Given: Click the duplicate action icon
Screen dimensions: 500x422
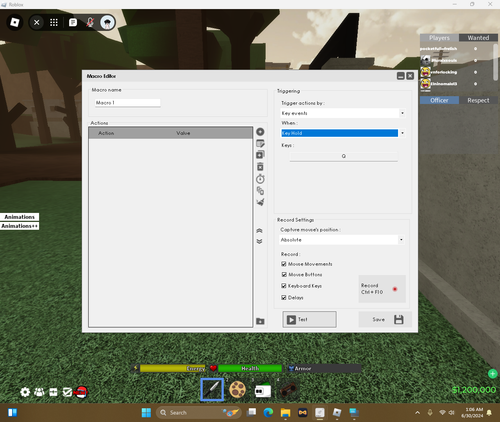Looking at the screenshot, I should pyautogui.click(x=260, y=155).
